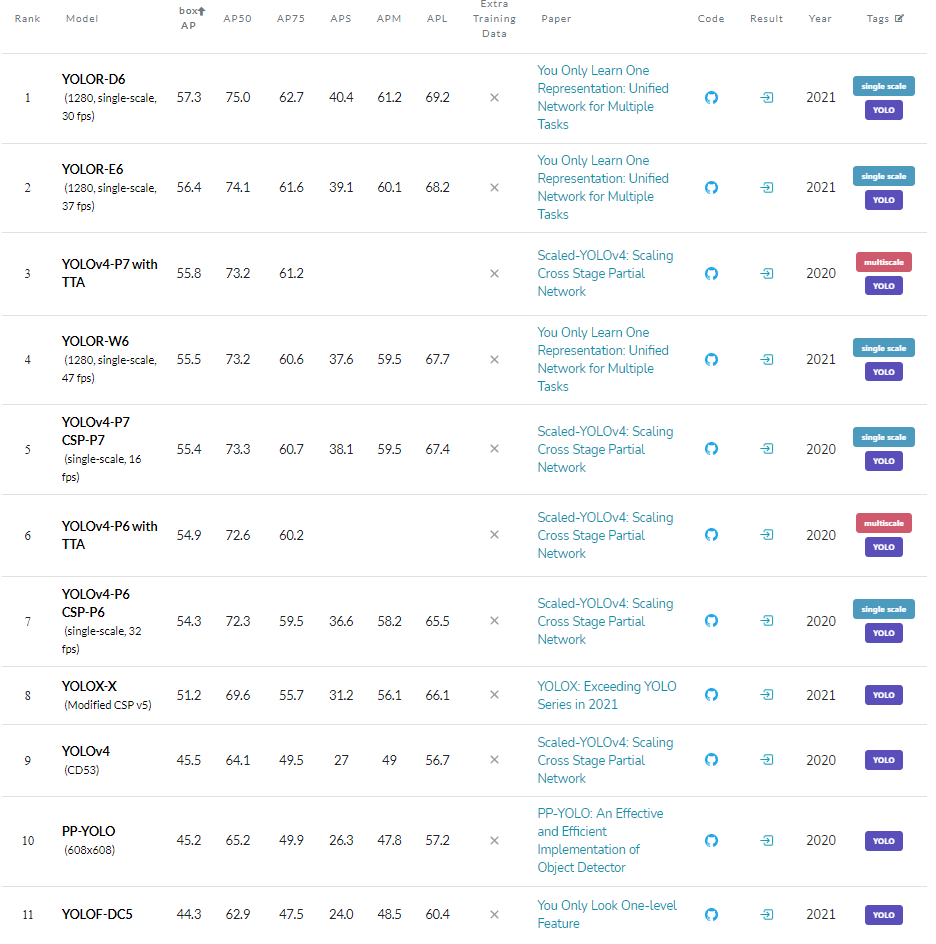The height and width of the screenshot is (944, 936).
Task: Click multiscale tag on YOLOv4-P7 with TTA
Action: (x=883, y=262)
